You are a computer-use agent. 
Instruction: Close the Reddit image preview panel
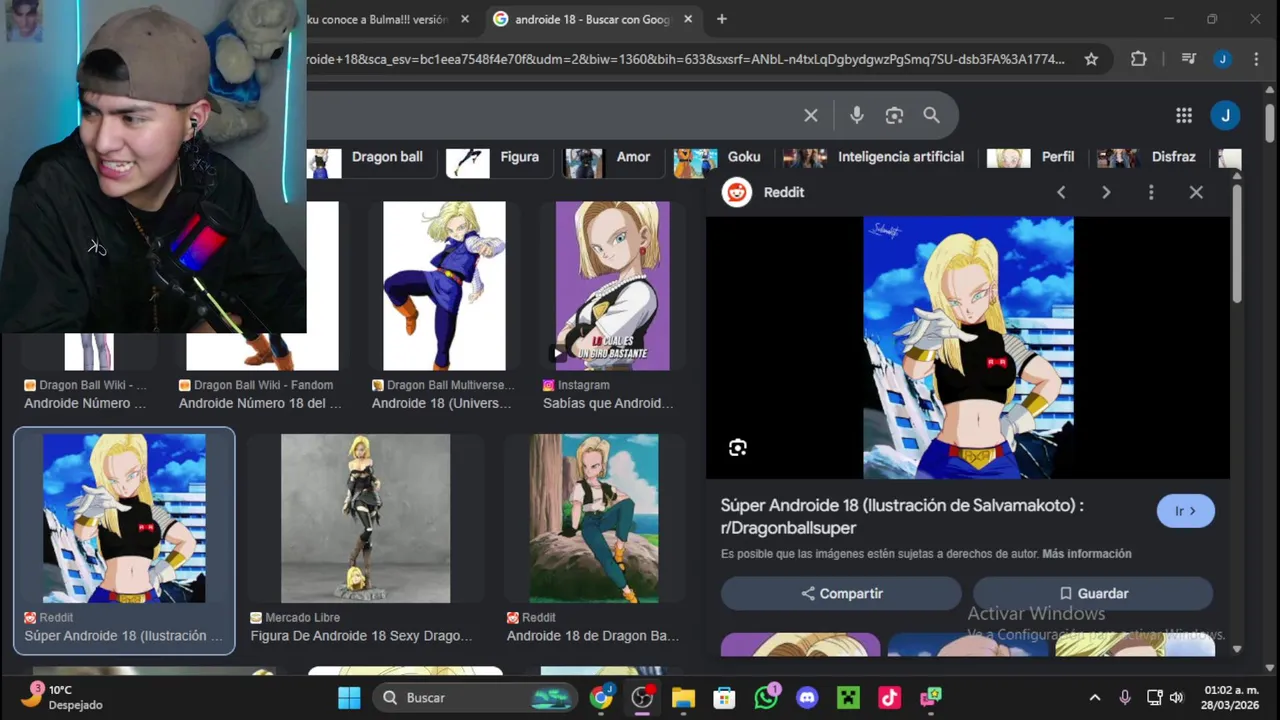coord(1196,192)
